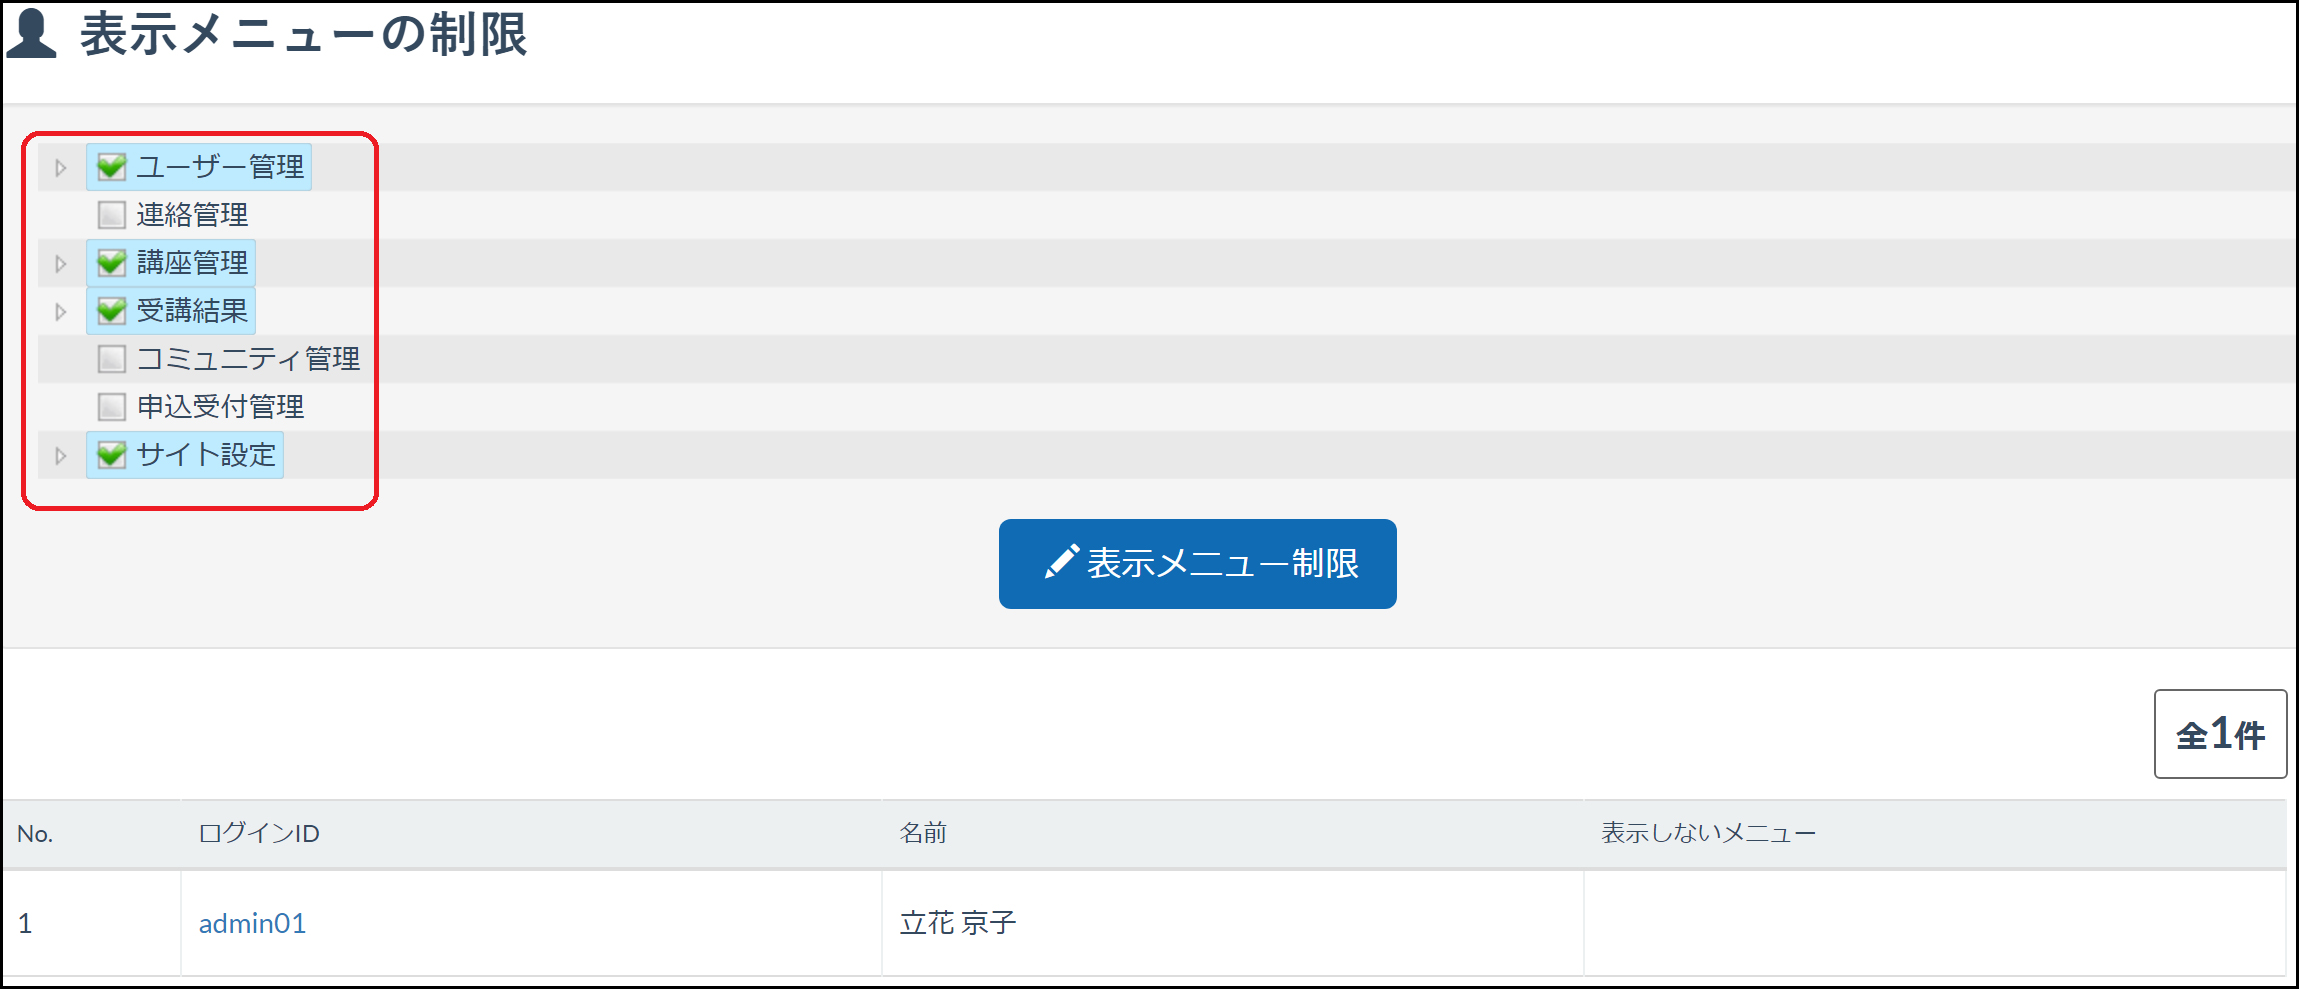Viewport: 2299px width, 989px height.
Task: Expand the ユーザー管理 tree node
Action: 61,167
